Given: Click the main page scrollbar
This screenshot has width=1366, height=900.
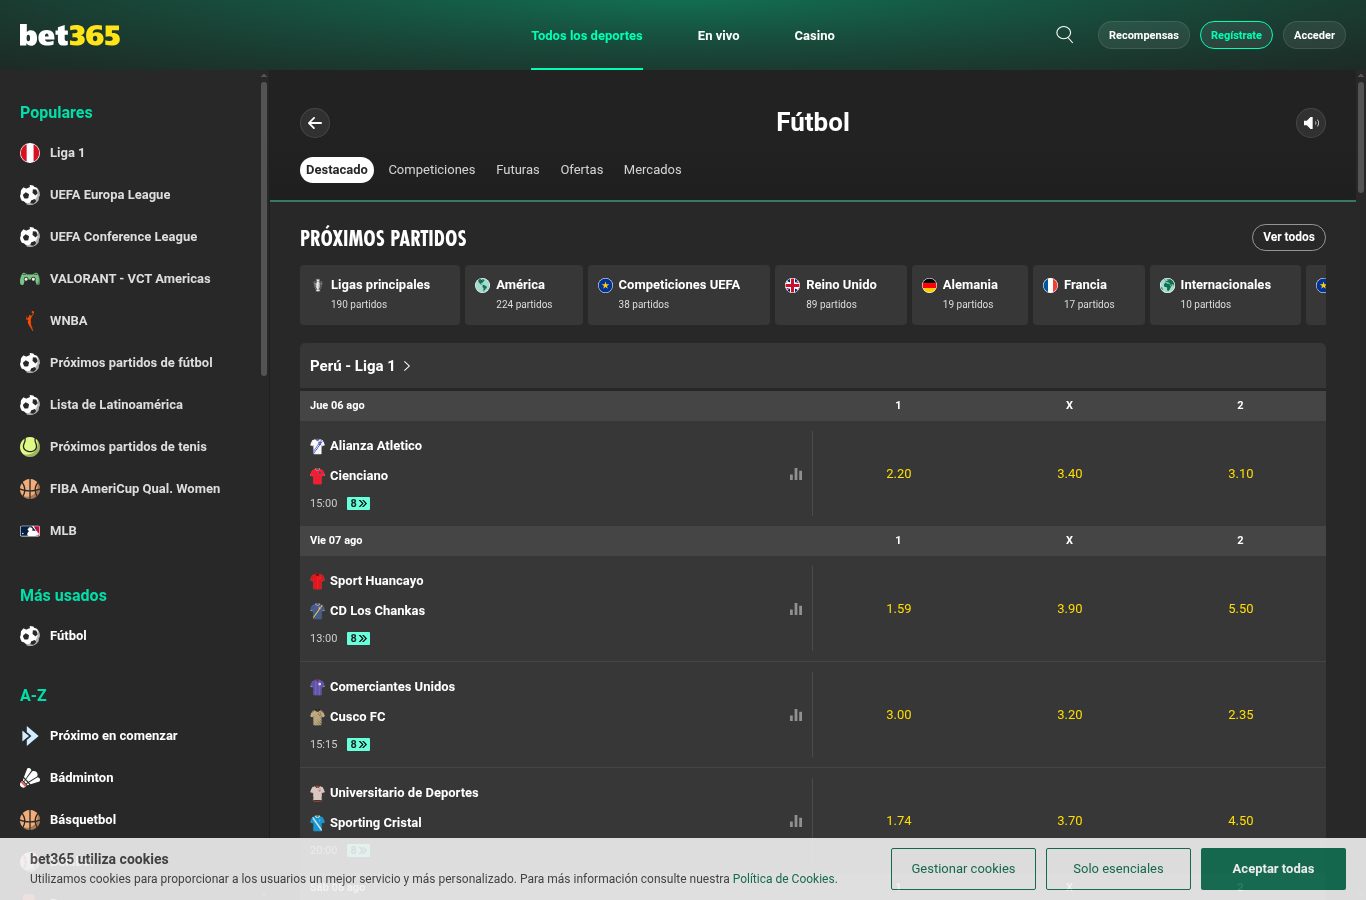Looking at the screenshot, I should coord(1361,137).
